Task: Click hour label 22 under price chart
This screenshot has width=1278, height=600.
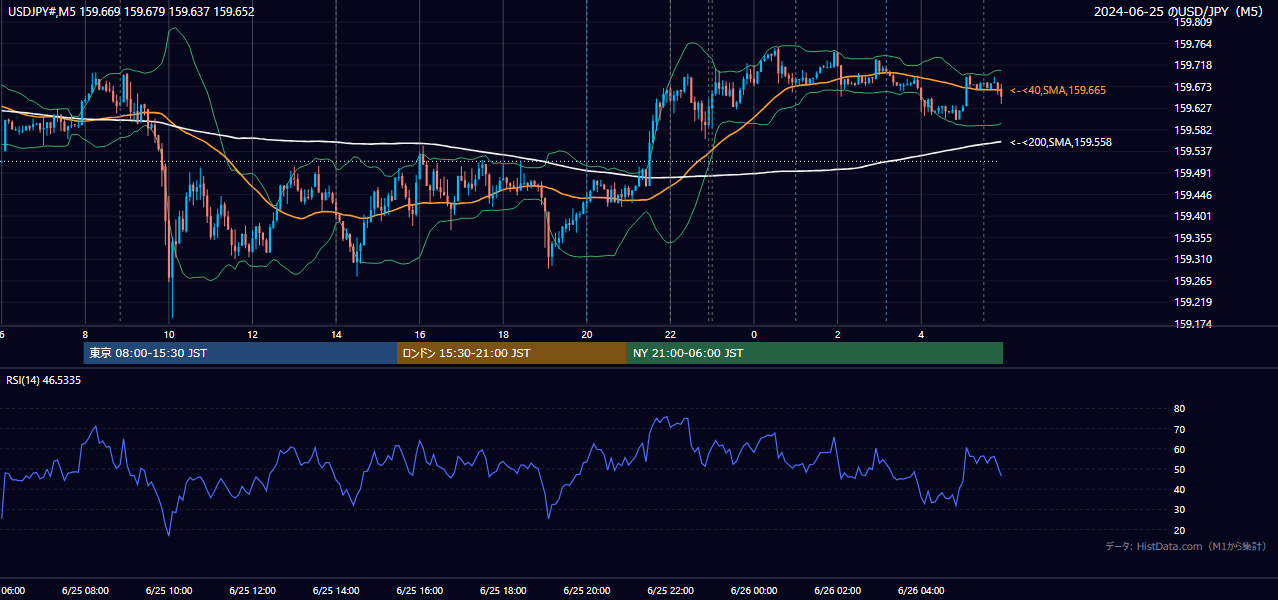Action: pyautogui.click(x=671, y=335)
